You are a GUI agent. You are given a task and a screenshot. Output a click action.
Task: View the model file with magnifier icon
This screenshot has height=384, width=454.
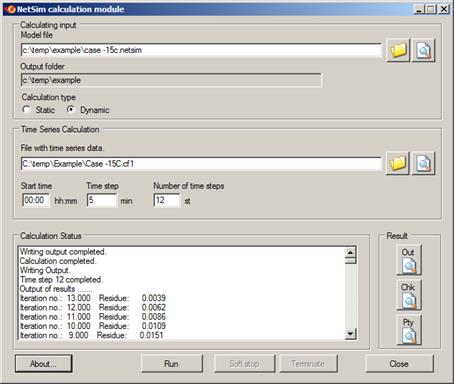pyautogui.click(x=424, y=50)
